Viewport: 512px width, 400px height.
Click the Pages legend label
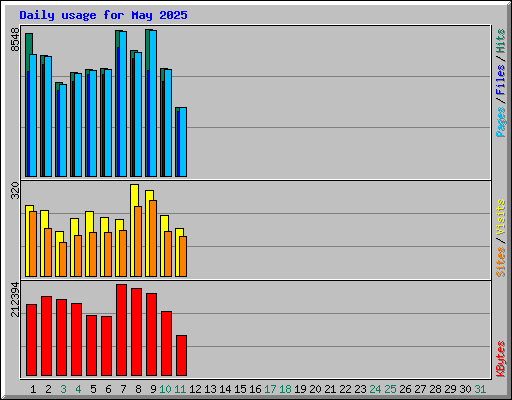500,122
